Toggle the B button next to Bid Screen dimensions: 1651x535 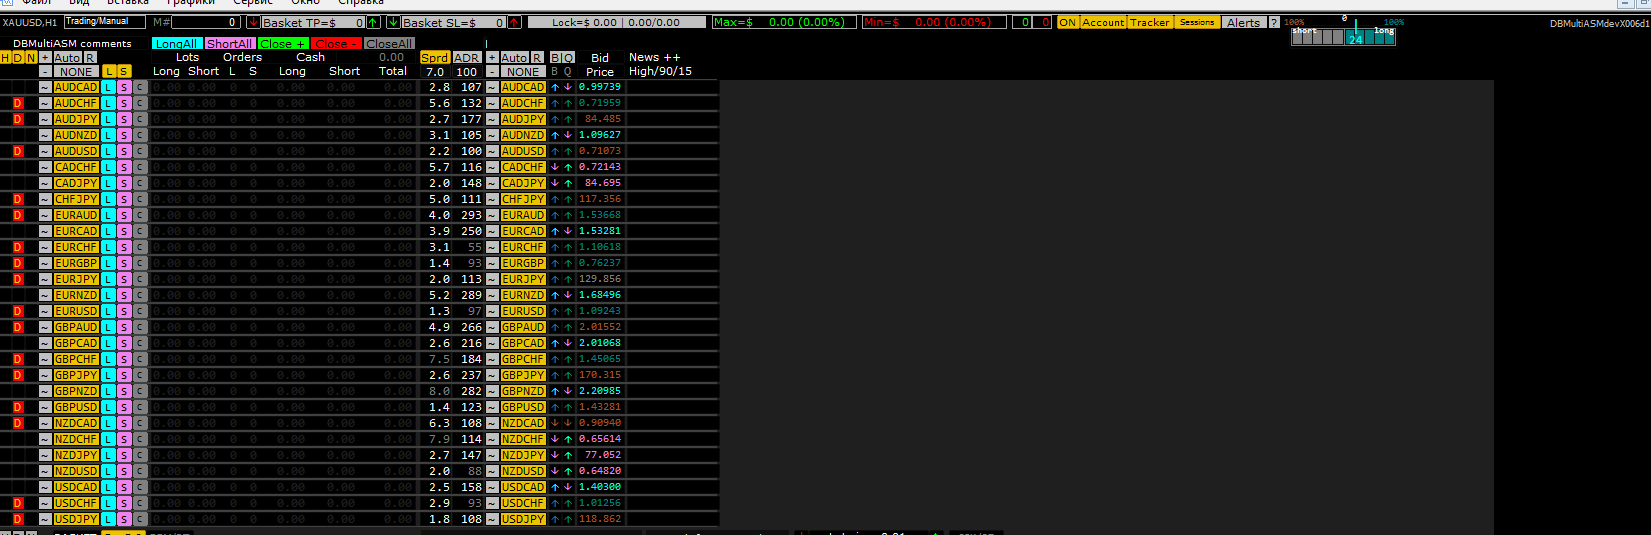coord(555,58)
